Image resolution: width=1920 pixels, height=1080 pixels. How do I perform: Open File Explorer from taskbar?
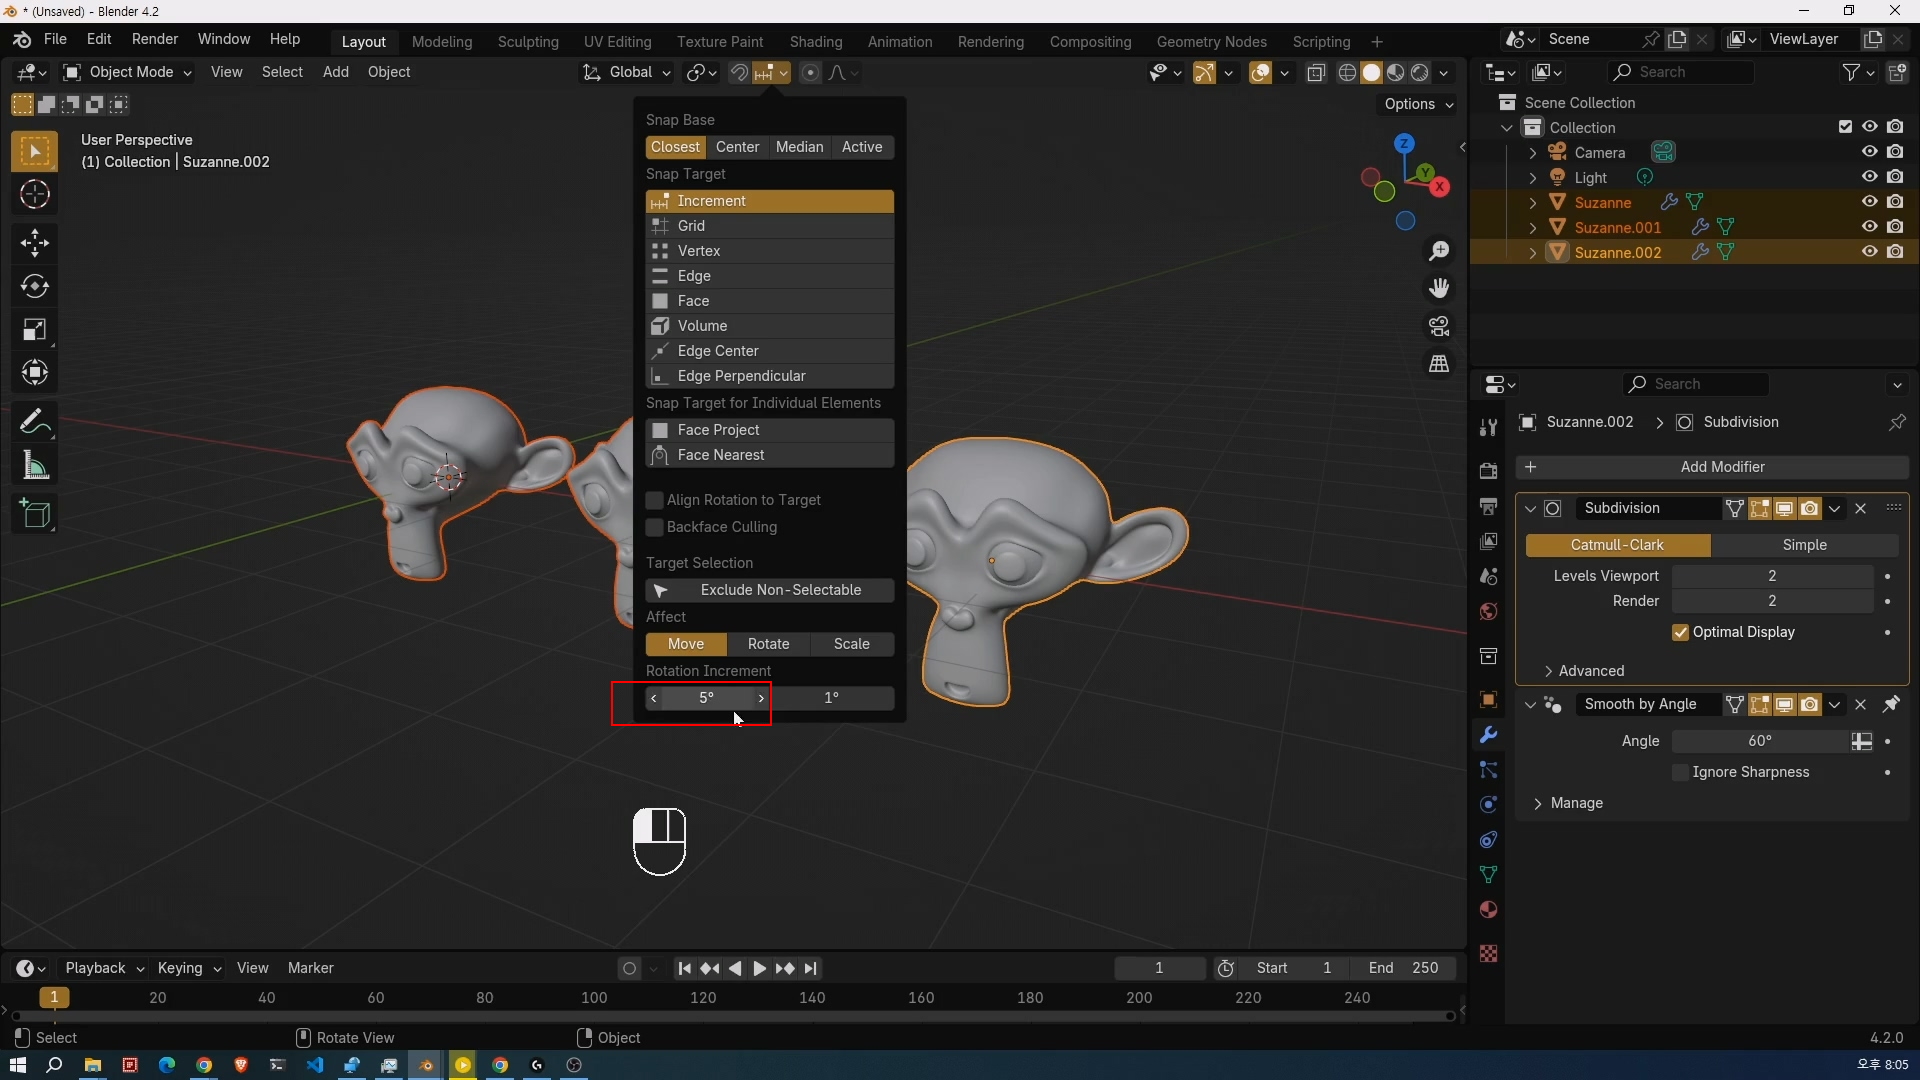(92, 1065)
